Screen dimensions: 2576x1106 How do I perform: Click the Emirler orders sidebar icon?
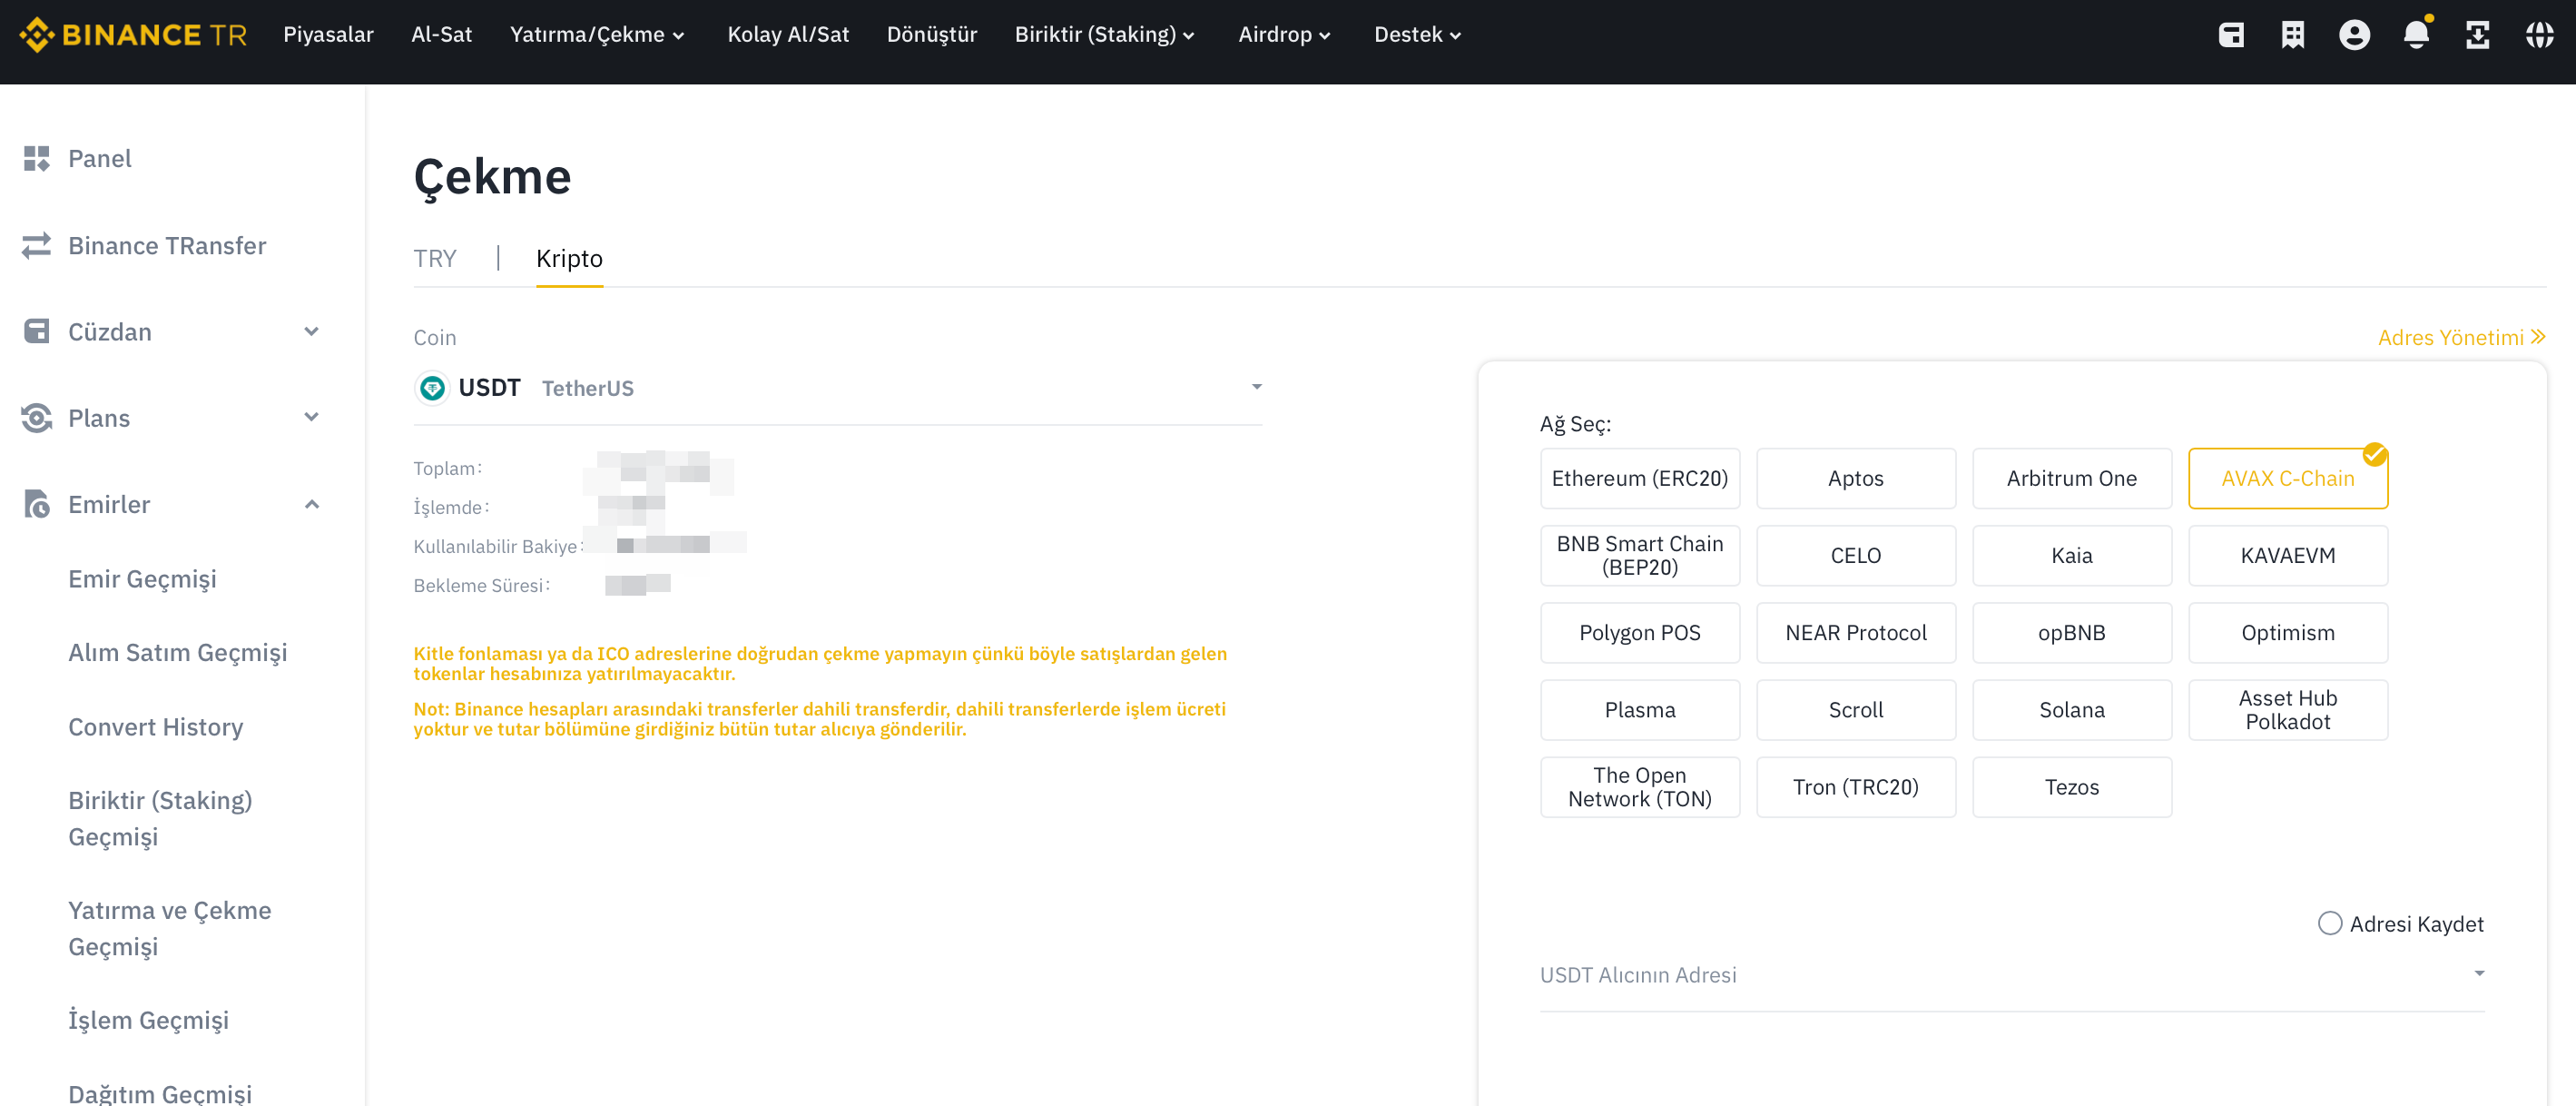click(37, 504)
